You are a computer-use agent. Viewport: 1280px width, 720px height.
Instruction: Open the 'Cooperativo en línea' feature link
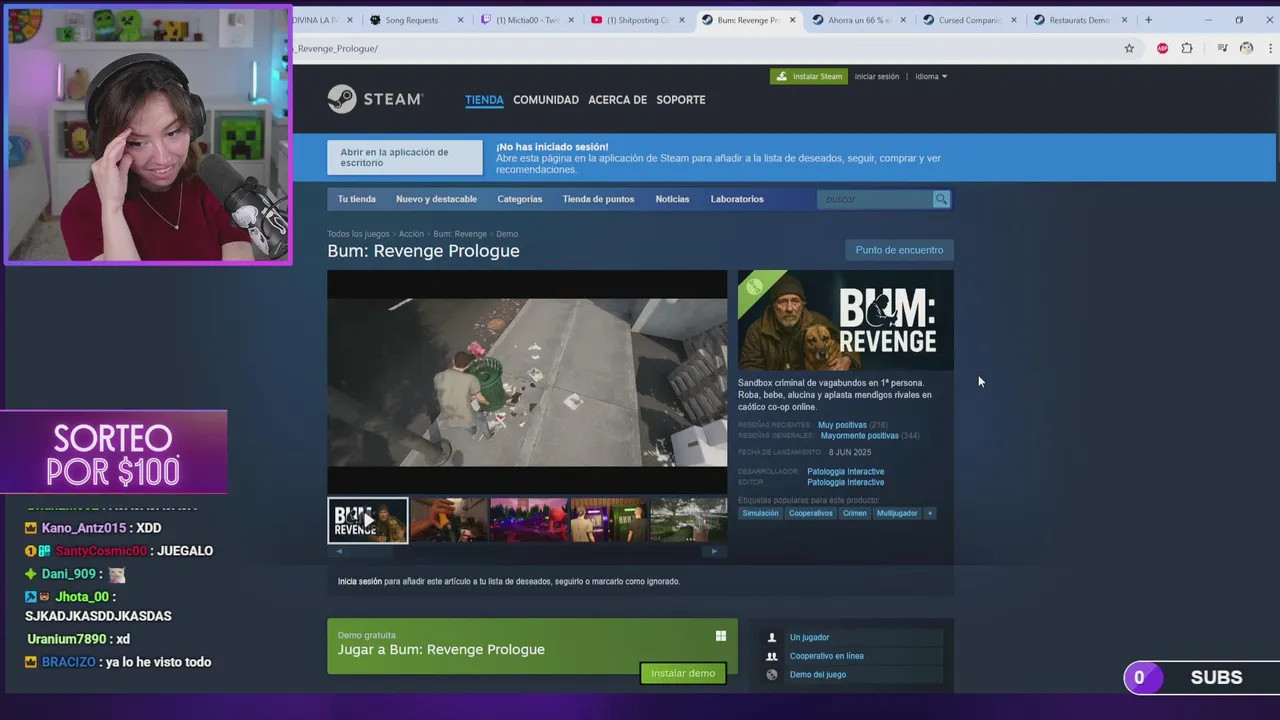[x=826, y=656]
